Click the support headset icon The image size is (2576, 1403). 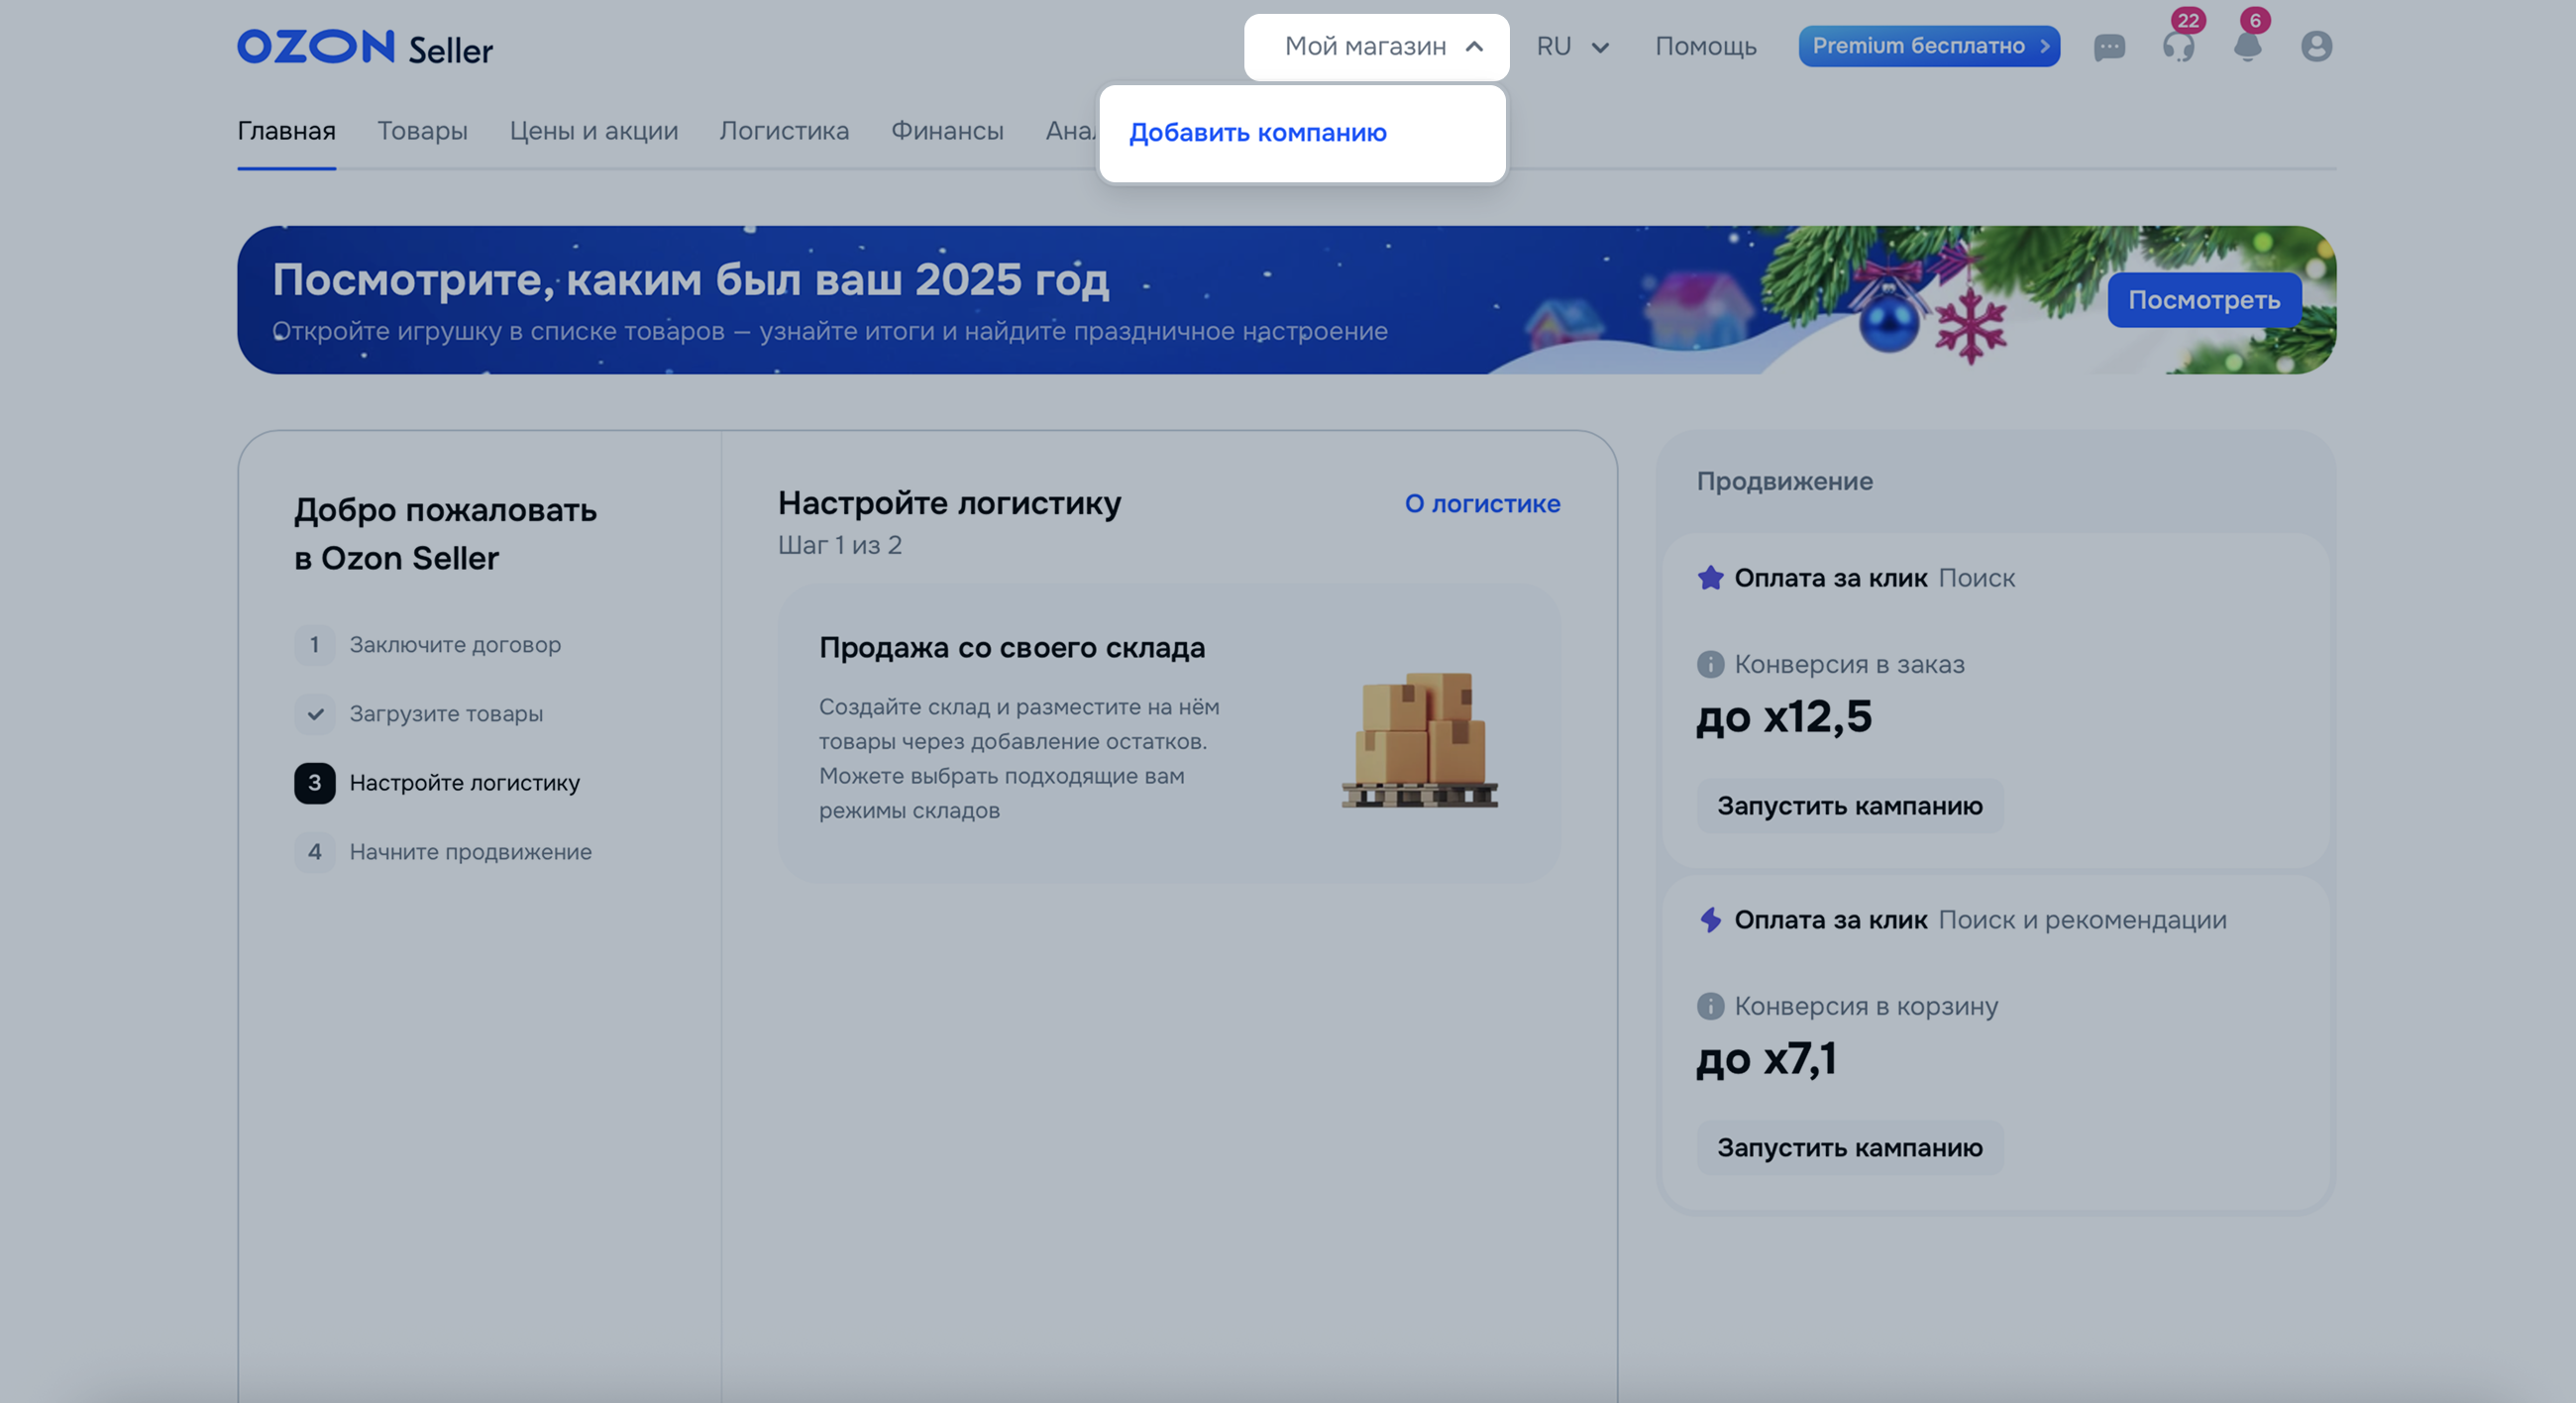coord(2178,47)
